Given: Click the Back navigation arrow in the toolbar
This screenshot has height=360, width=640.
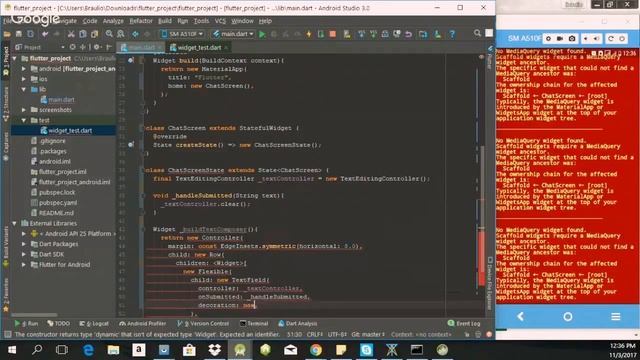Looking at the screenshot, I should tap(135, 34).
